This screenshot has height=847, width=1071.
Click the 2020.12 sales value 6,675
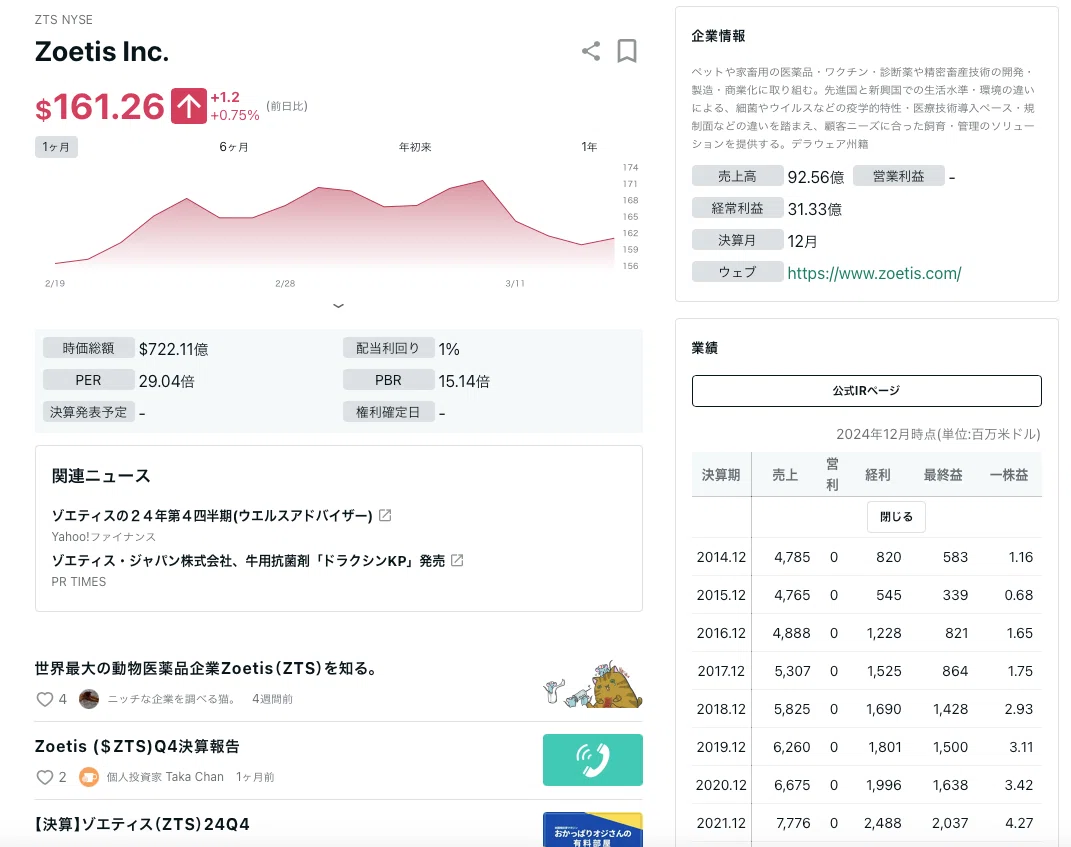pos(792,786)
